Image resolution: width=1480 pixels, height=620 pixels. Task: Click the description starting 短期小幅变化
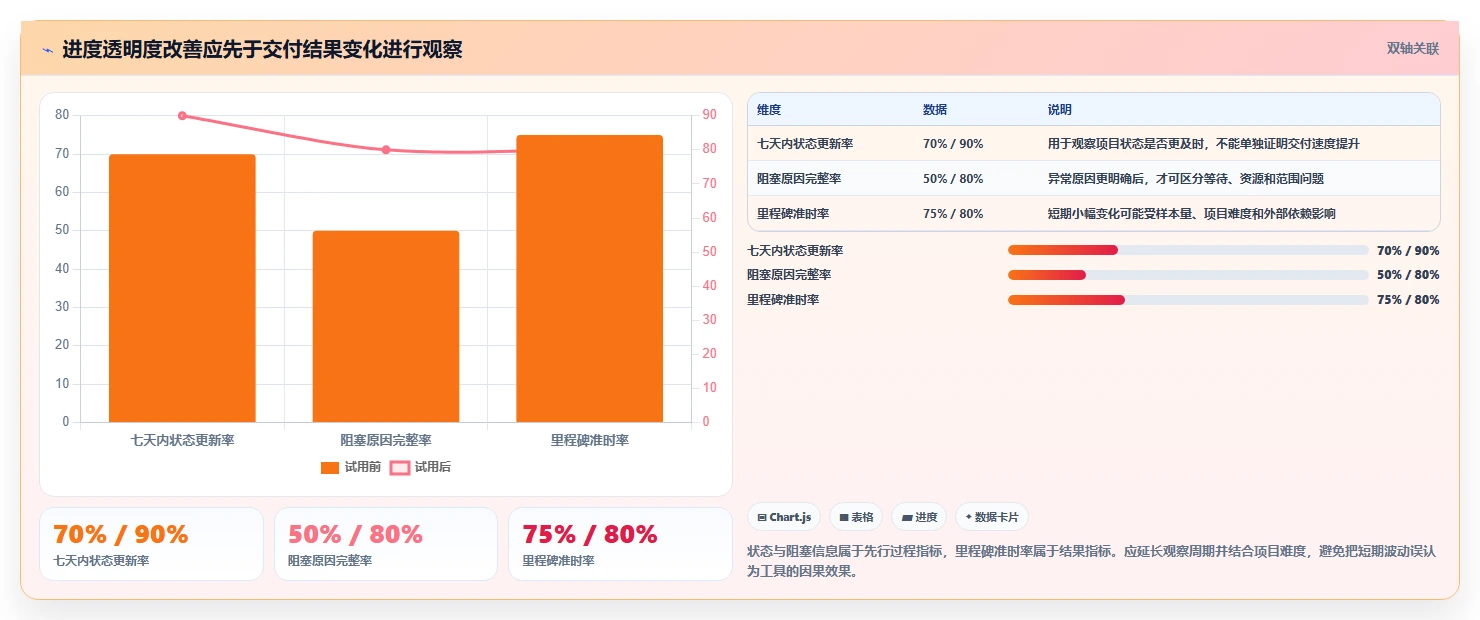point(1192,214)
